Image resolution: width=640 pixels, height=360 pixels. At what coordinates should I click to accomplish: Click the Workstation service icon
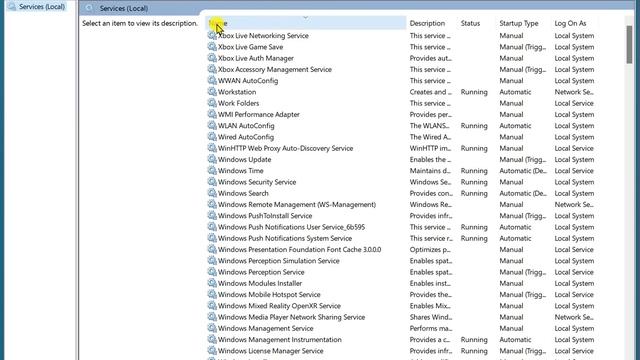click(x=212, y=92)
